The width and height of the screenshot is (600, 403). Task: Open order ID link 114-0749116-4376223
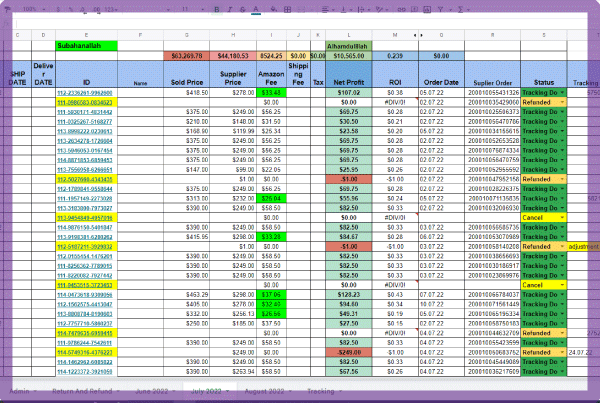(85, 352)
